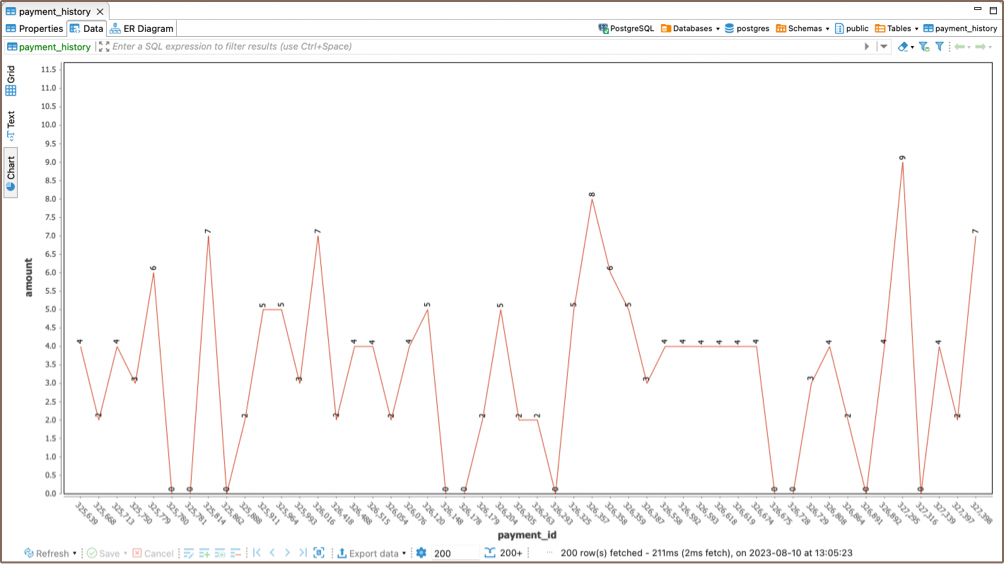Open the Export data dropdown arrow
The height and width of the screenshot is (564, 1004).
click(404, 553)
